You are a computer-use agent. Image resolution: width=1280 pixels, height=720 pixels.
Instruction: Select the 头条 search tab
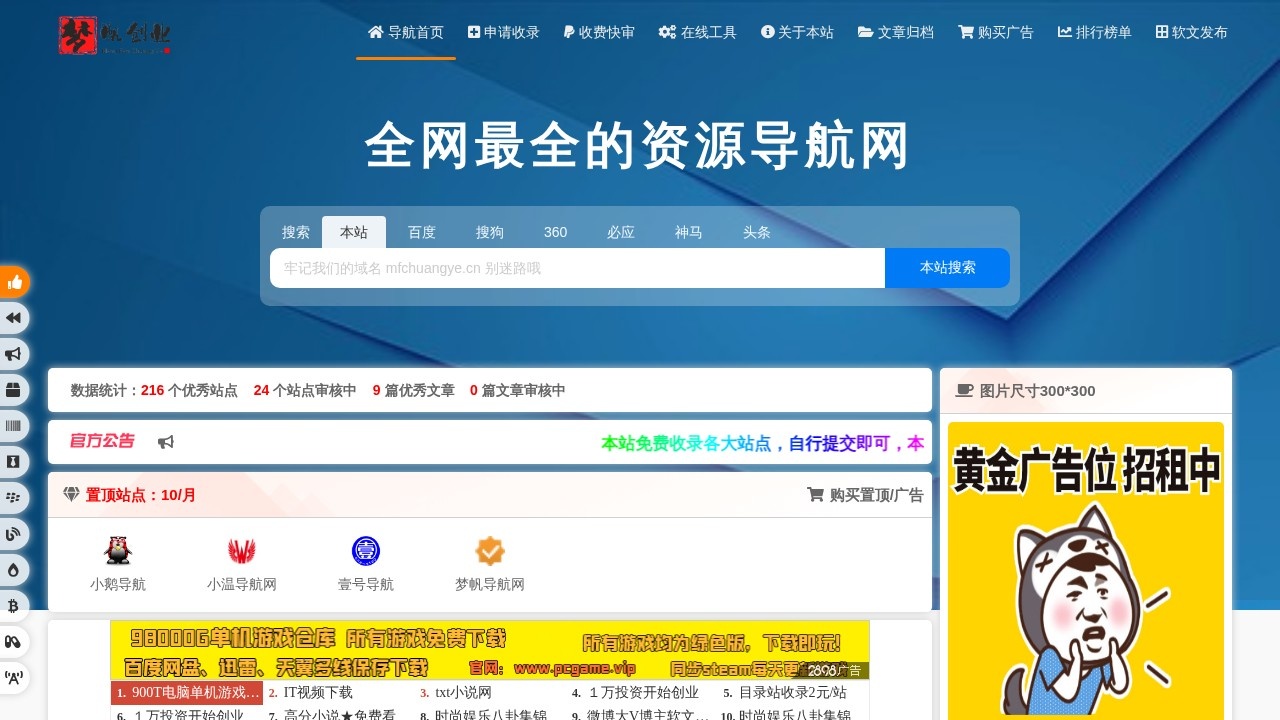(757, 232)
